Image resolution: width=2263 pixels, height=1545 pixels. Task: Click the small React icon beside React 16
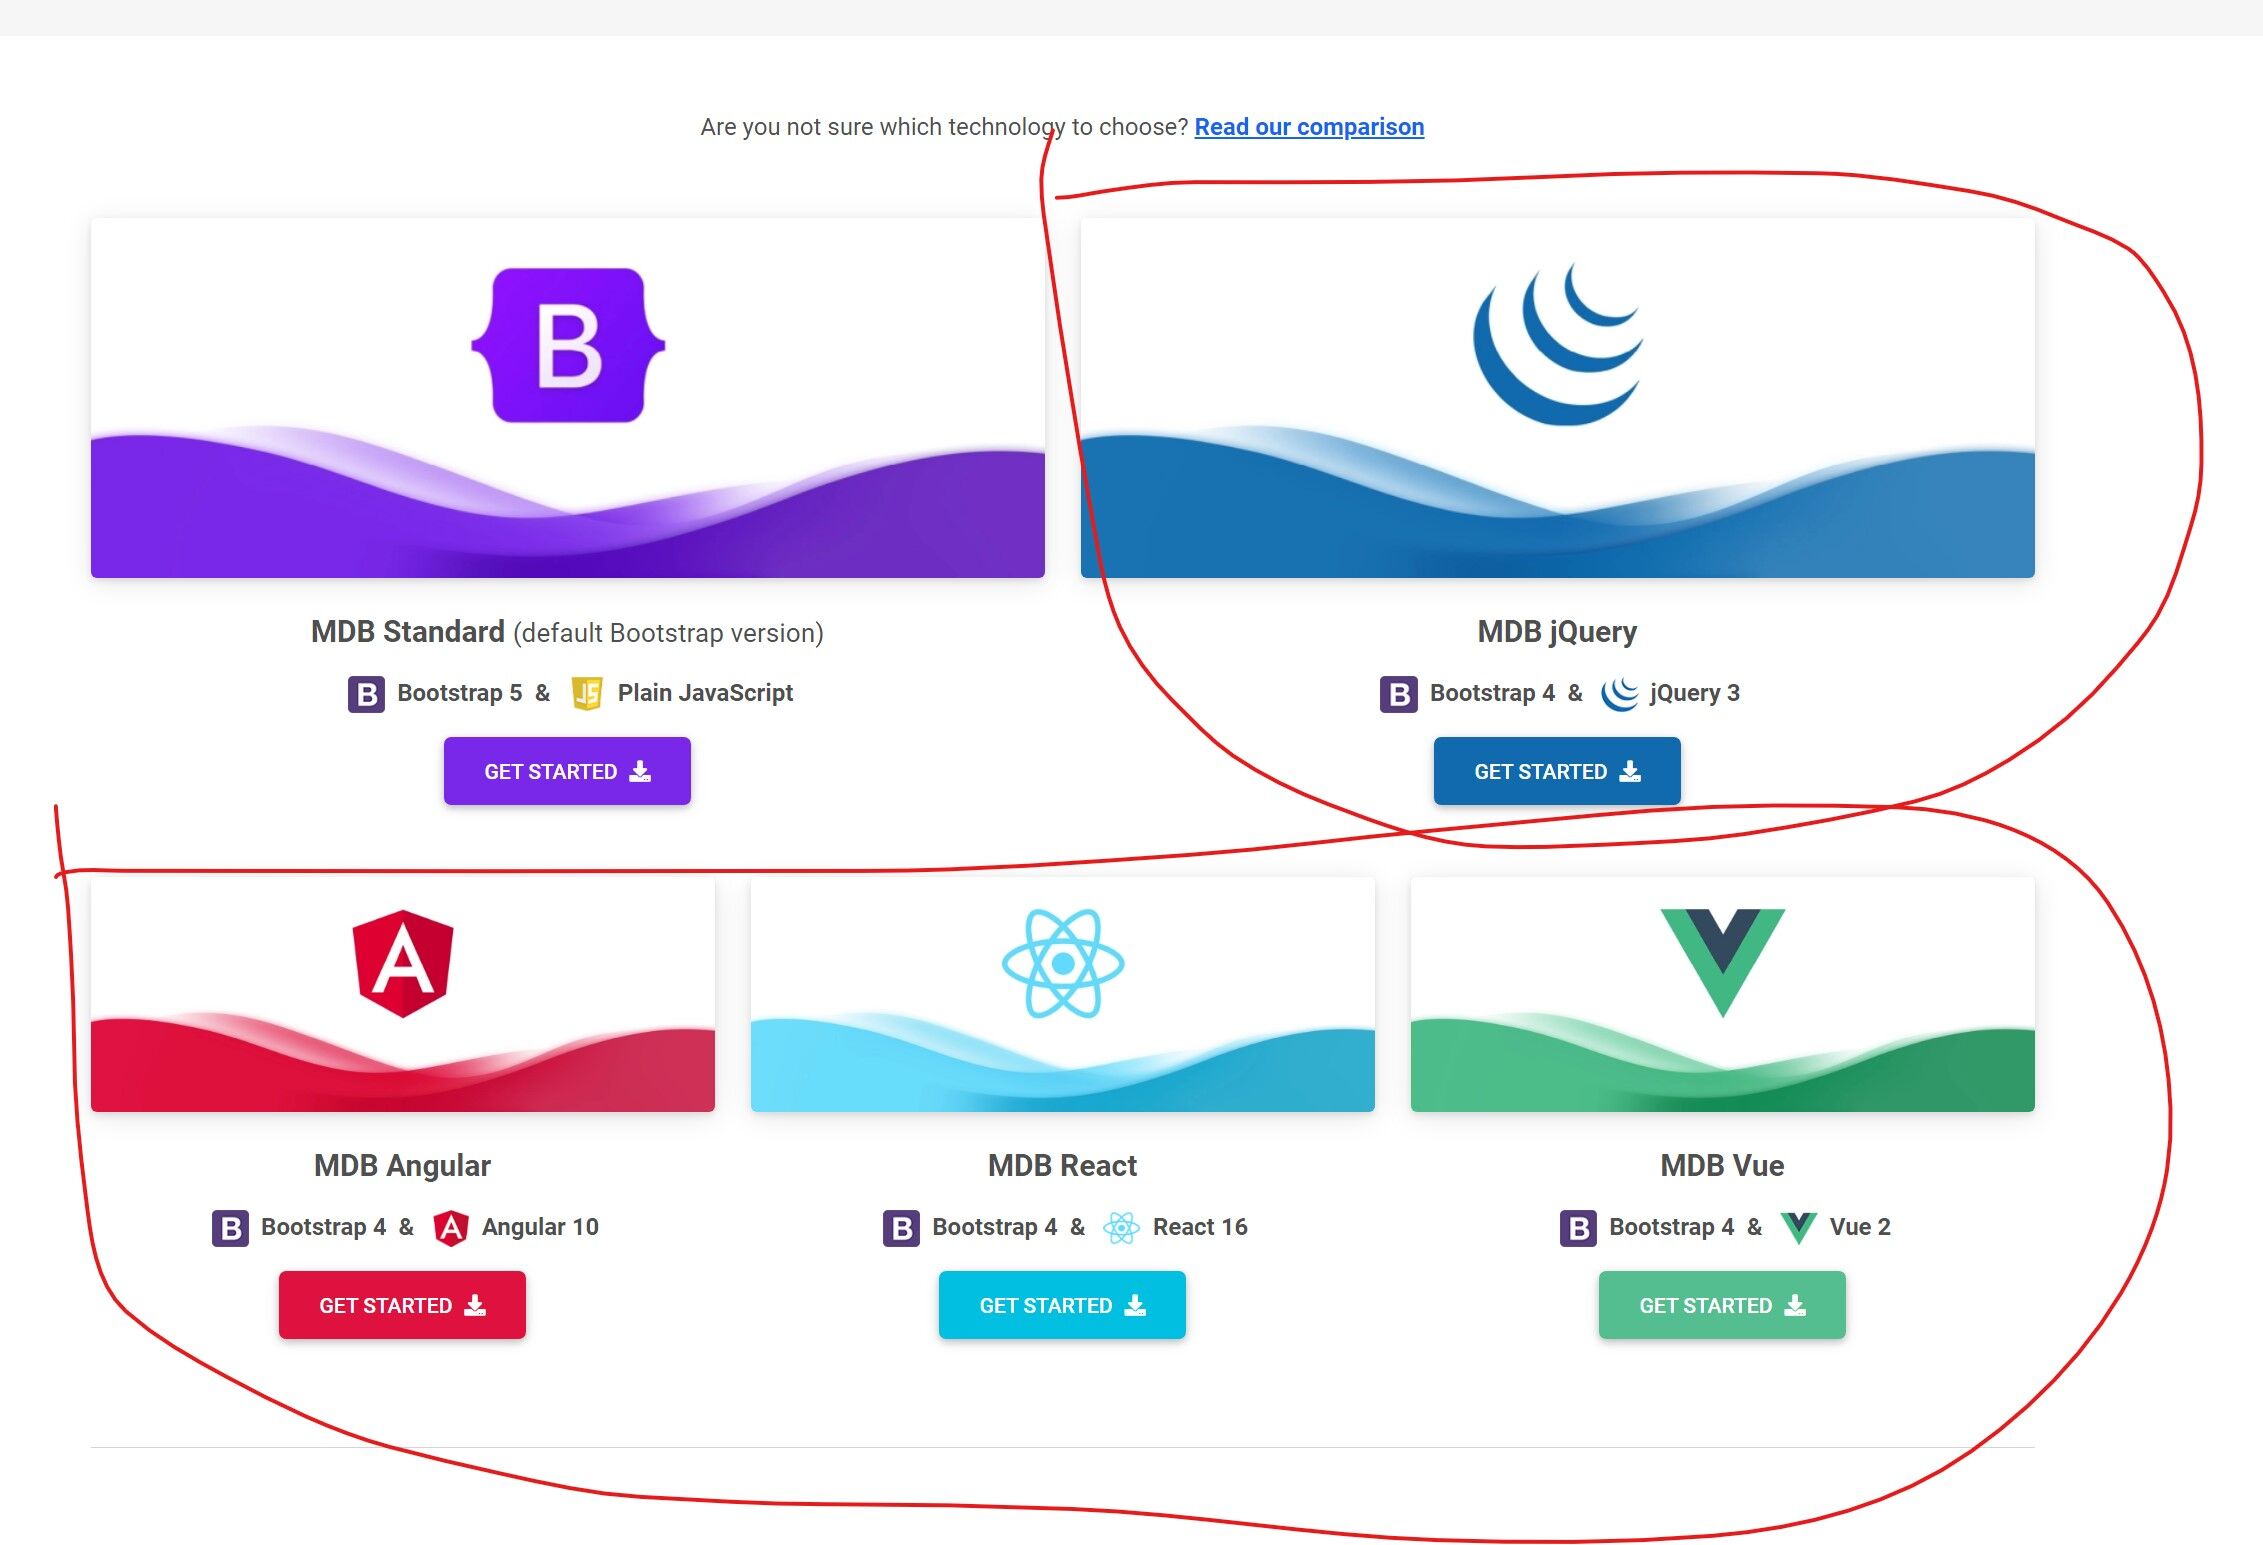coord(1122,1227)
